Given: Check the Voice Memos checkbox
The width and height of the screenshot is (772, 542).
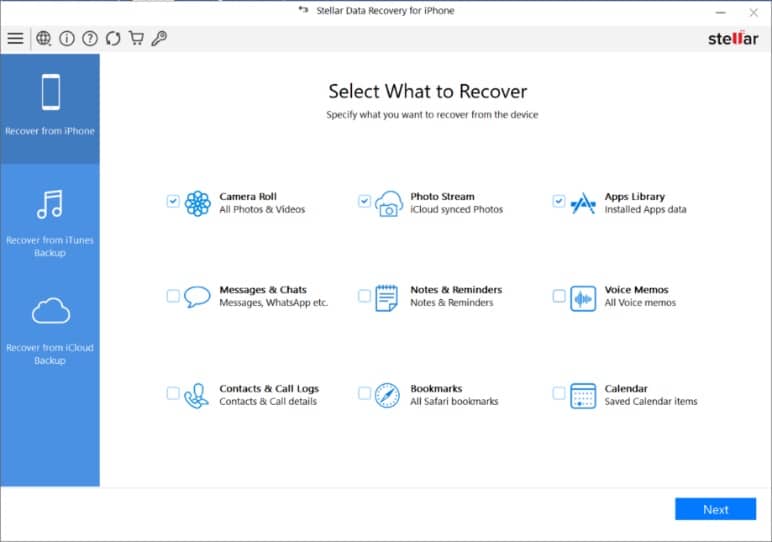Looking at the screenshot, I should 558,296.
